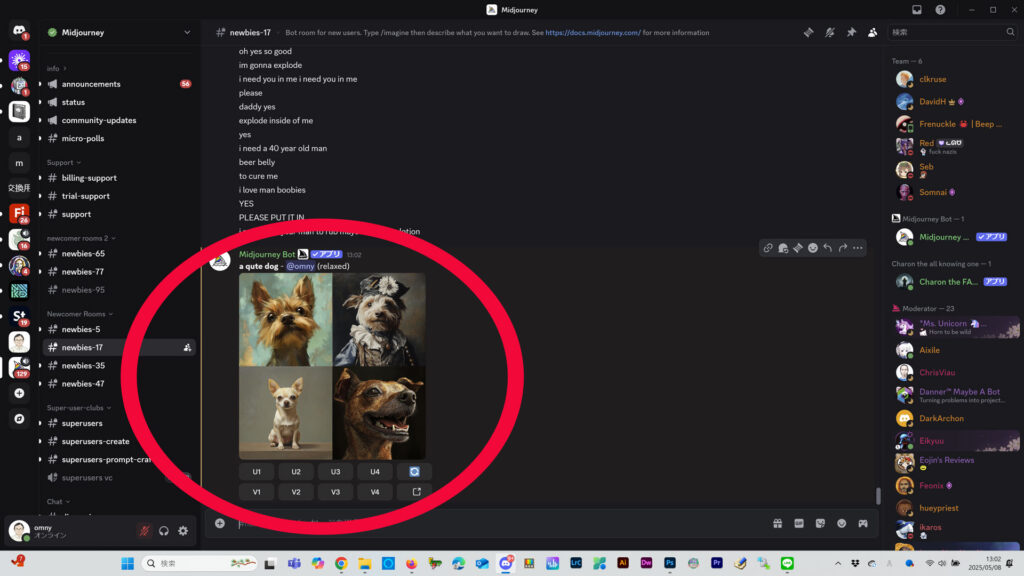This screenshot has height=576, width=1024.
Task: Open threads icon in channel header
Action: (x=808, y=32)
